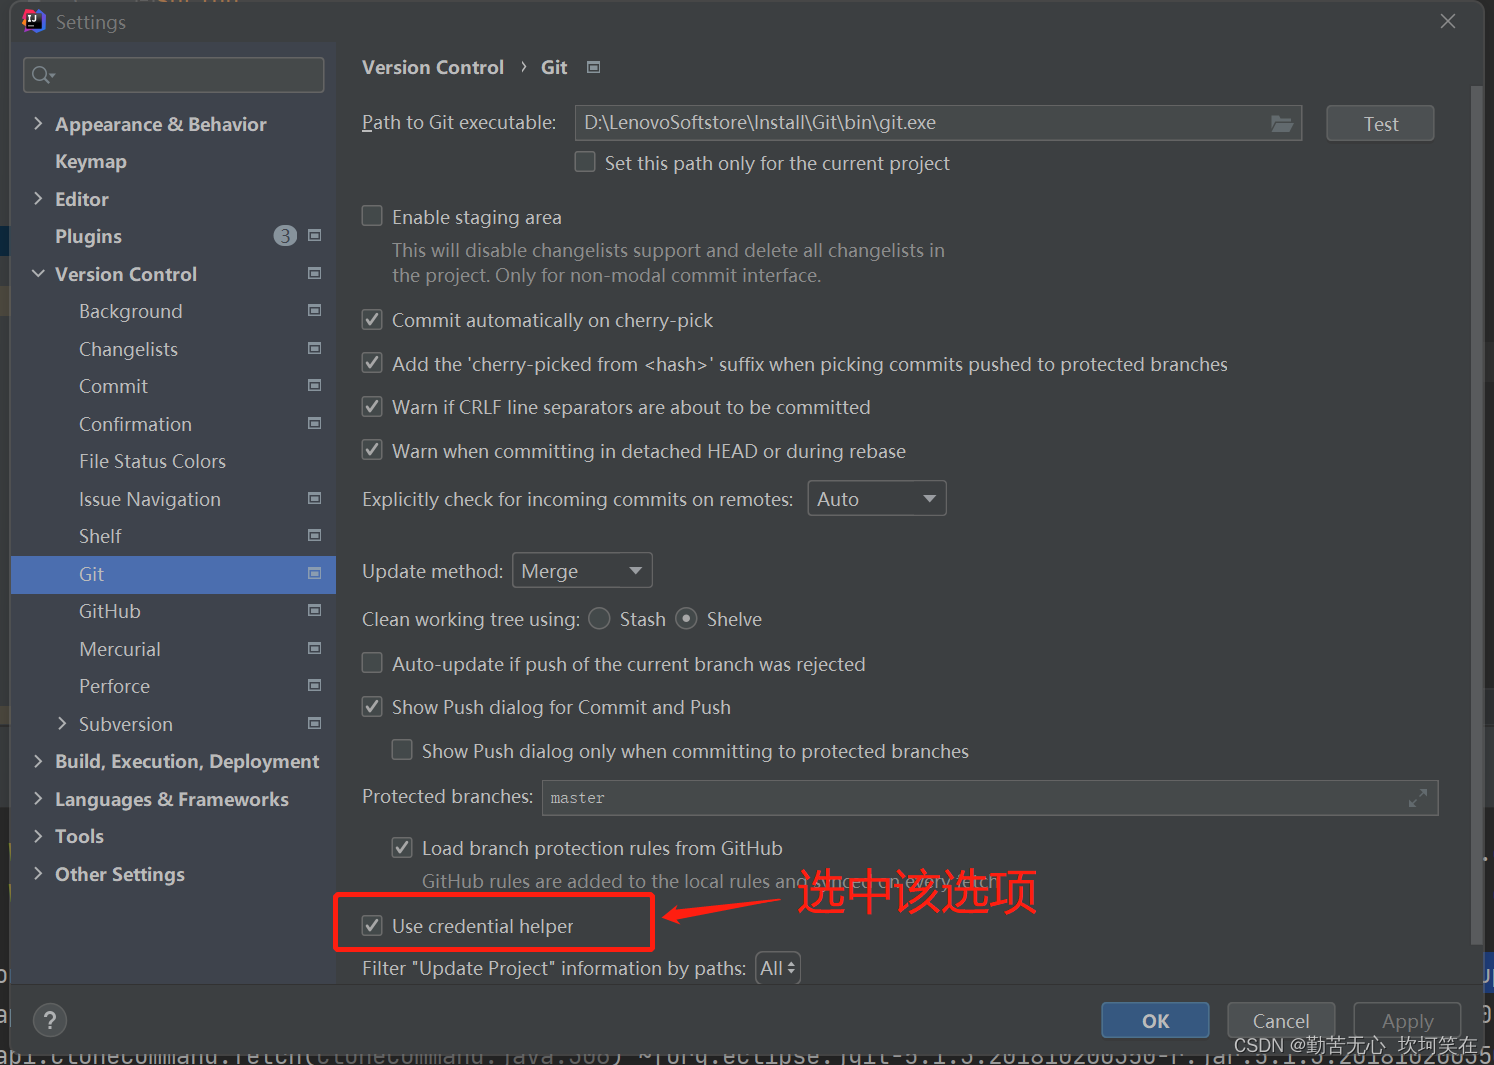Viewport: 1494px width, 1065px height.
Task: Click the project icon next to Commit
Action: click(x=314, y=385)
